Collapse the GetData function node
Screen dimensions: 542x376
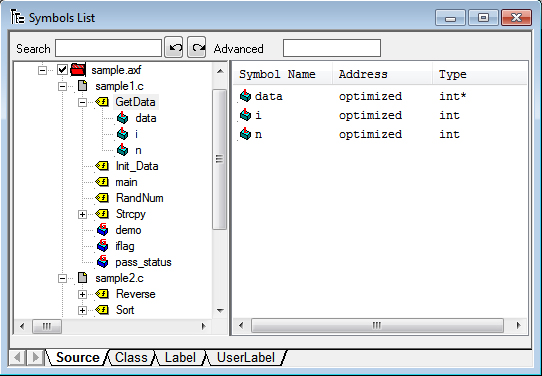(x=82, y=102)
